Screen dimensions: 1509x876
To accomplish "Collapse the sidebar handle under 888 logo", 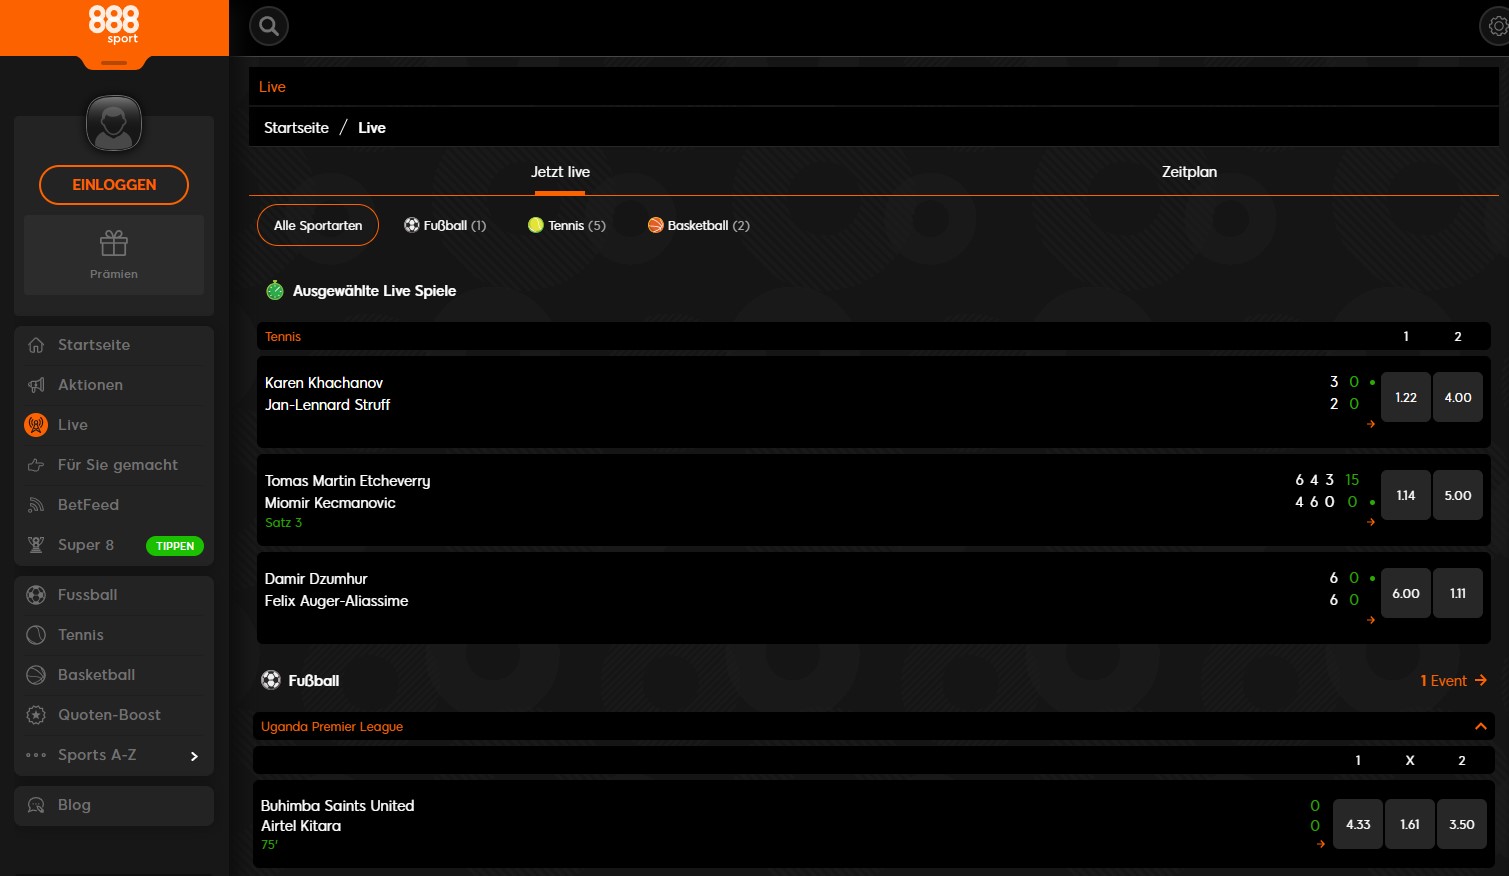I will pos(114,63).
